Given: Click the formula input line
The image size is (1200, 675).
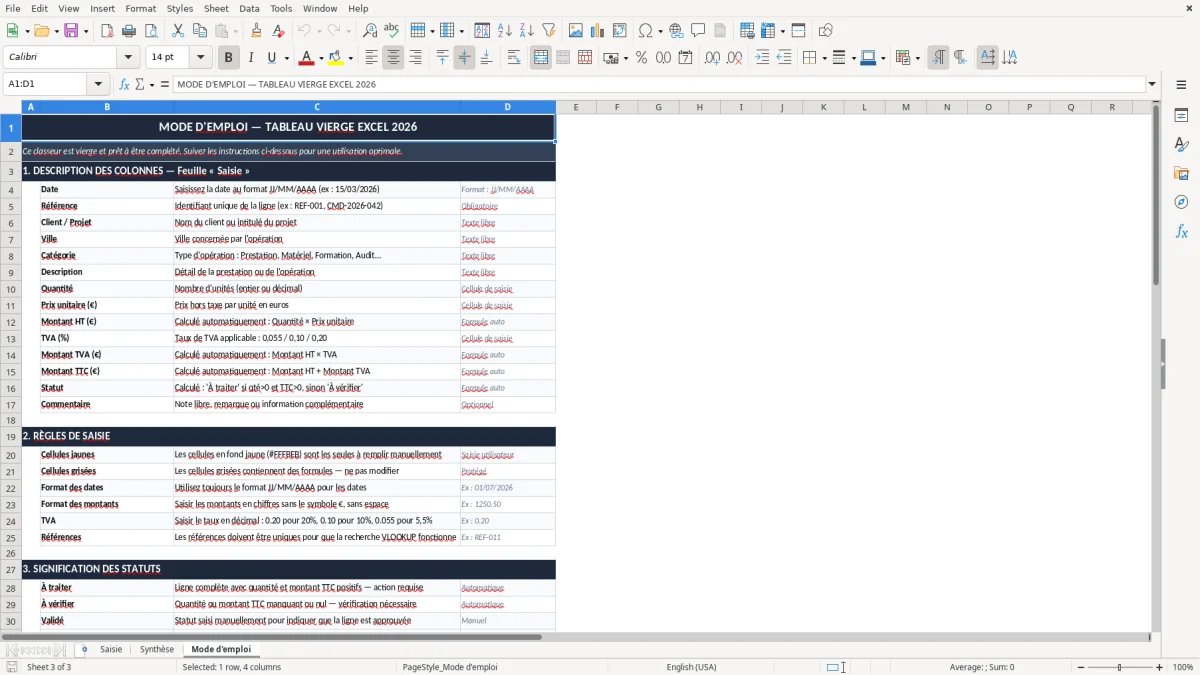Looking at the screenshot, I should tap(658, 84).
